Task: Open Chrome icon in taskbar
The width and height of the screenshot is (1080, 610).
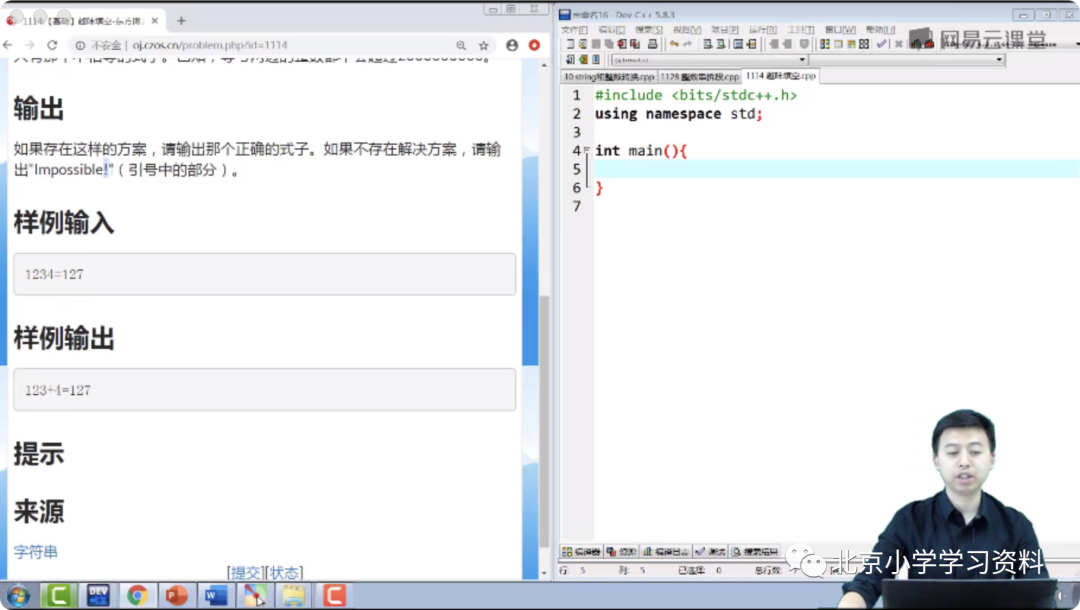Action: [137, 596]
